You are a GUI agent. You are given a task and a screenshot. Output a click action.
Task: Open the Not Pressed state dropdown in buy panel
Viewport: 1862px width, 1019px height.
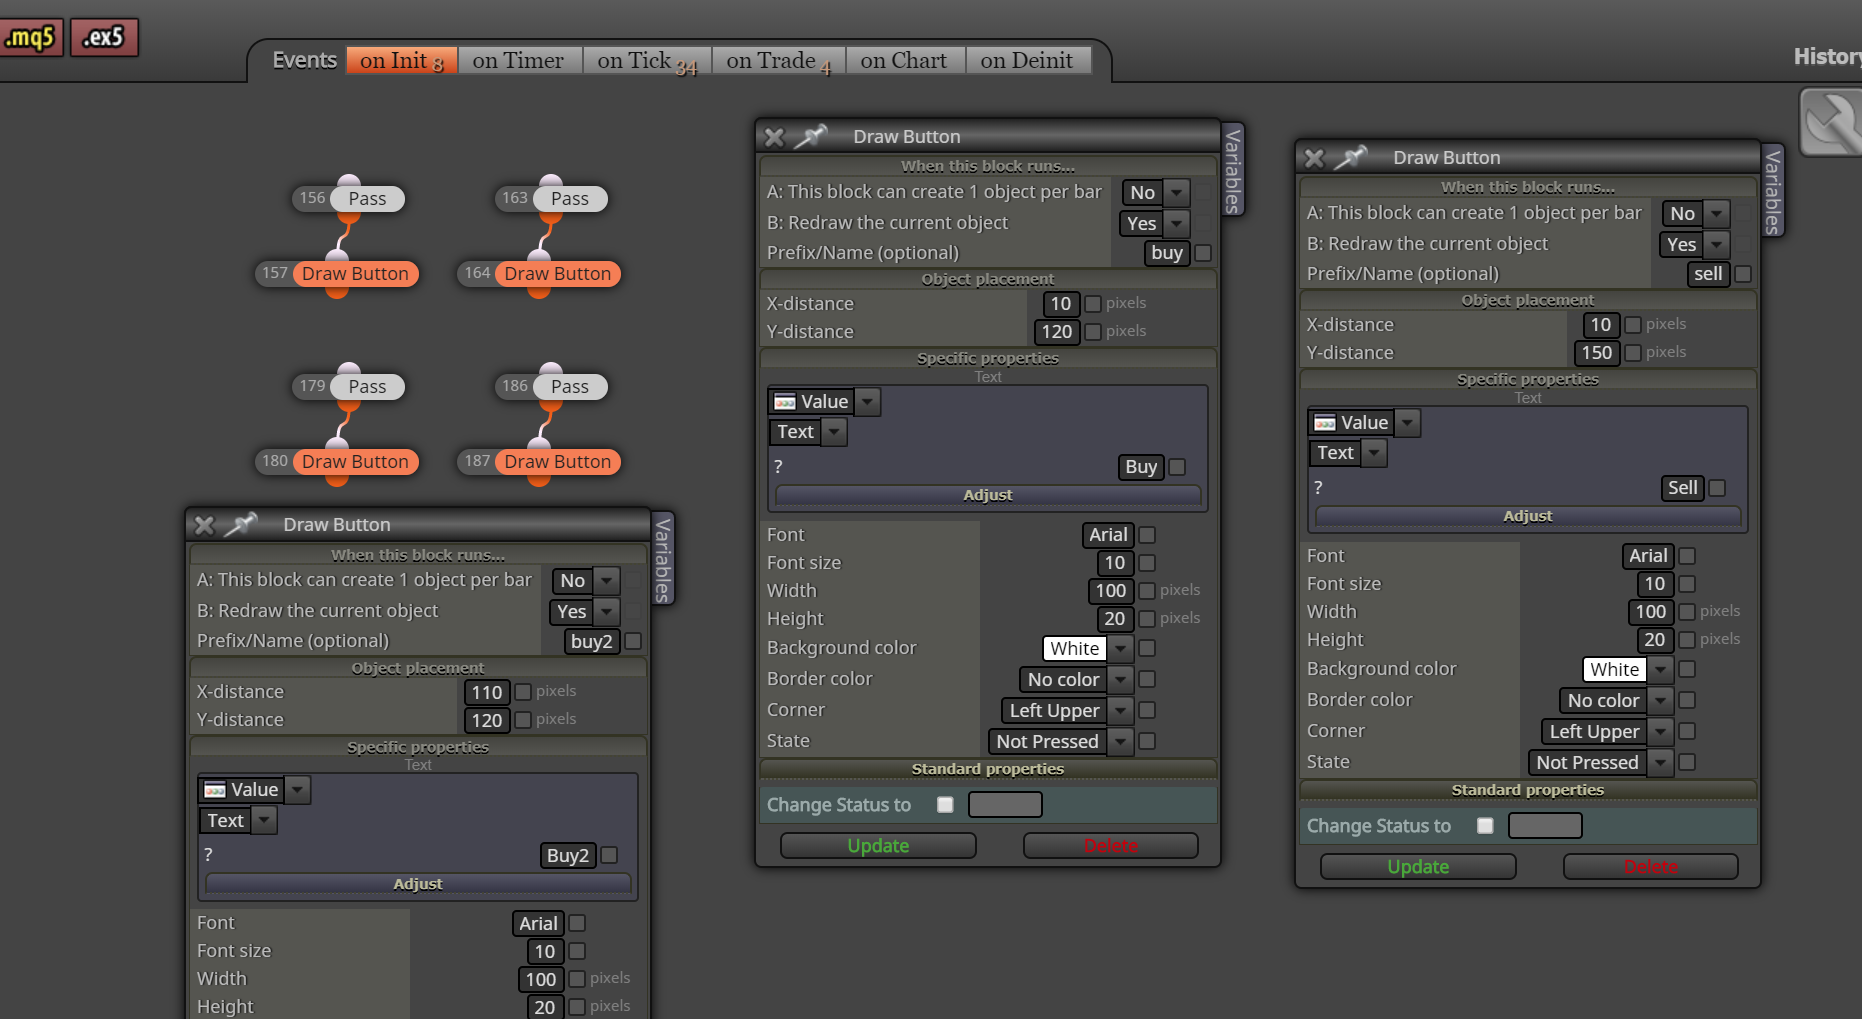coord(1060,742)
